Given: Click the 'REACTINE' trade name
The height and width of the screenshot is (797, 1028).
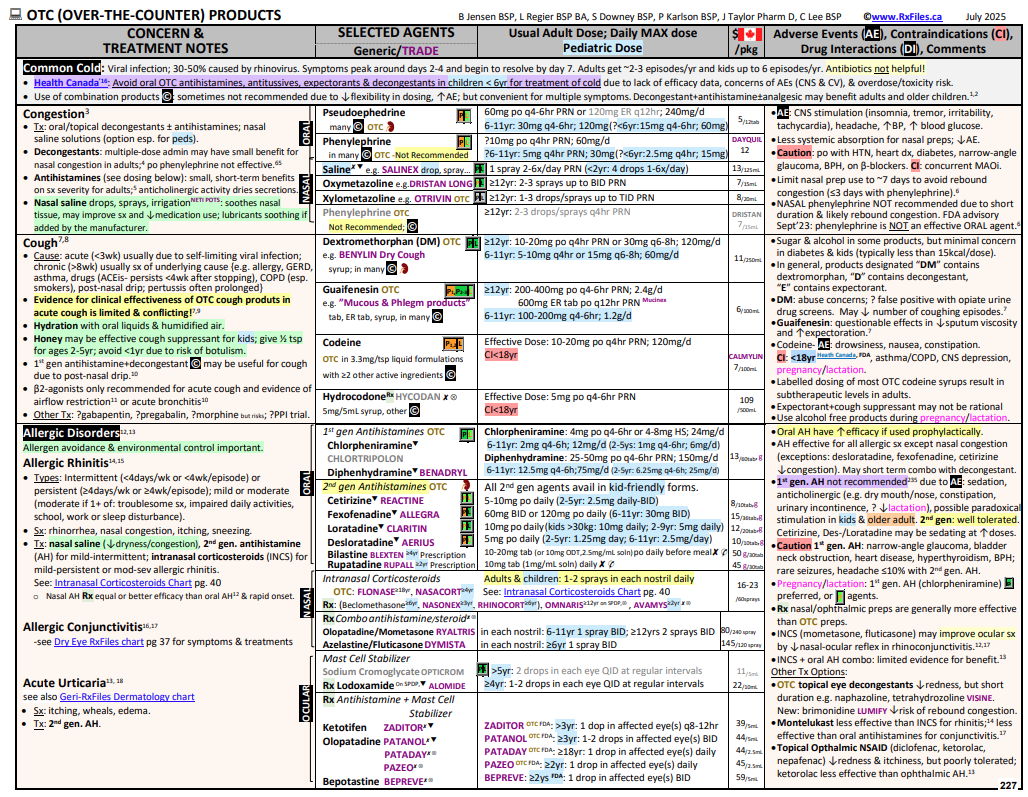Looking at the screenshot, I should [402, 501].
